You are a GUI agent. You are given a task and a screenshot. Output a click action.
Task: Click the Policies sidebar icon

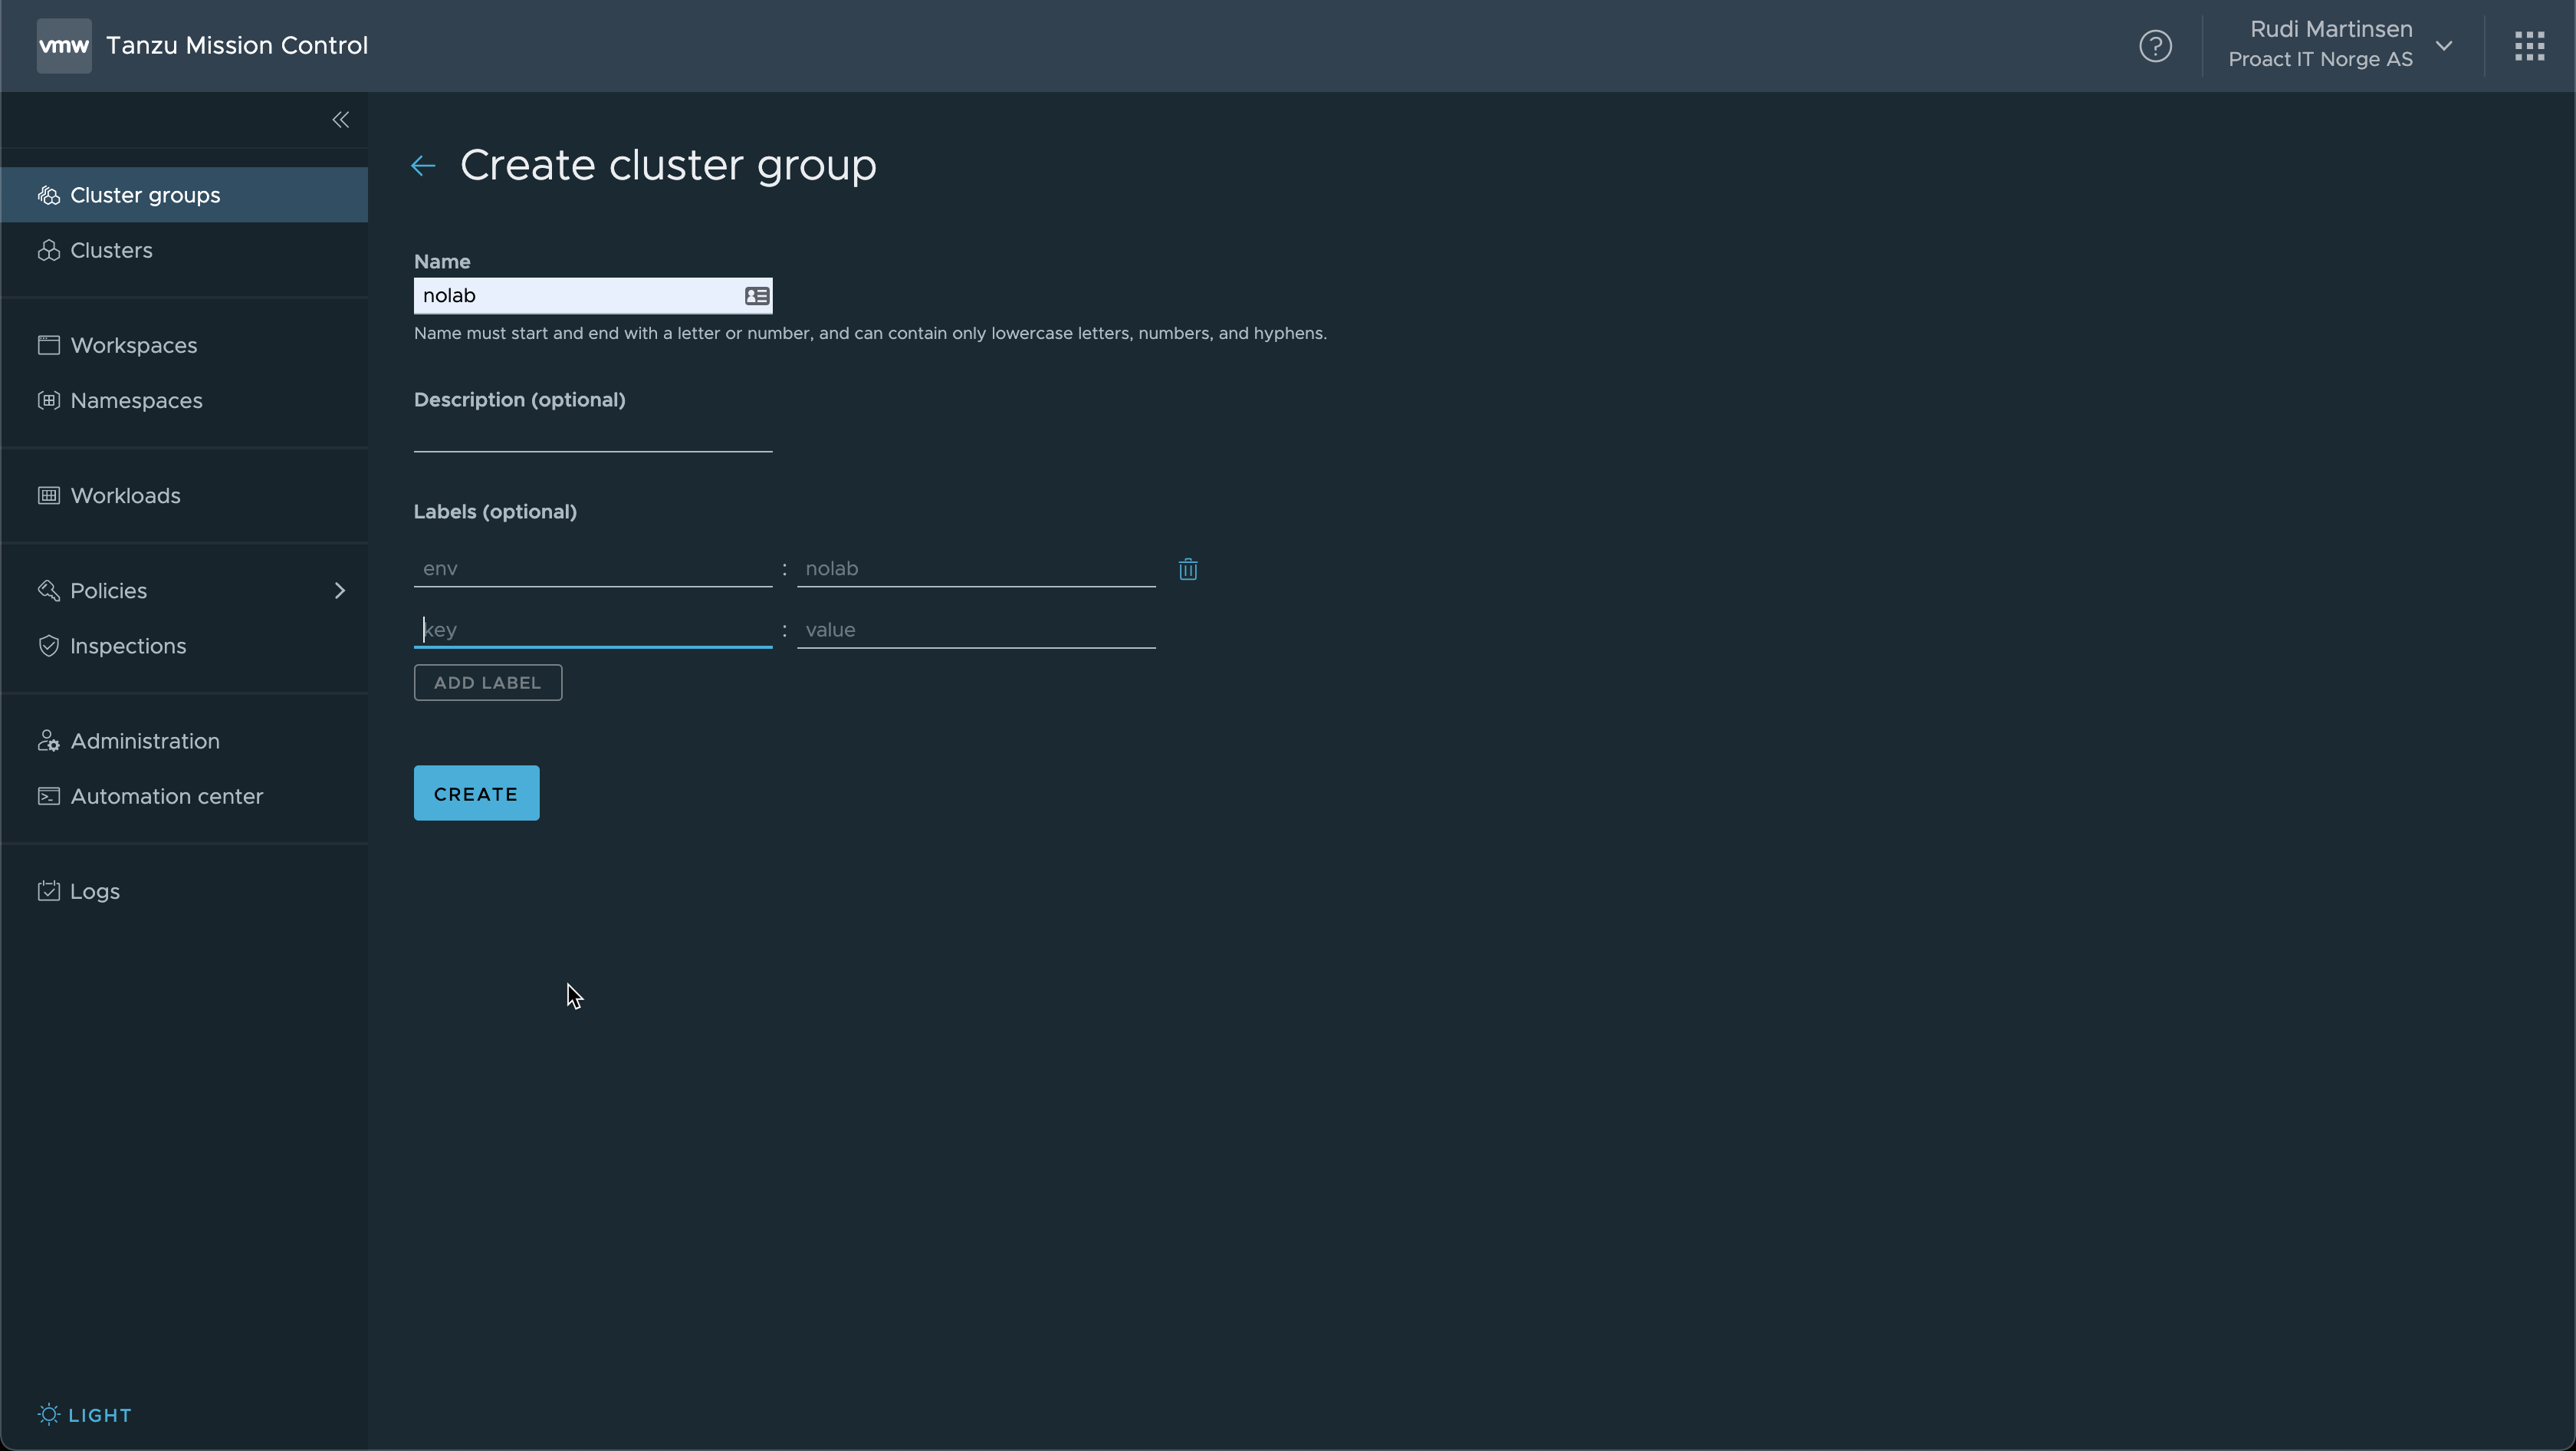point(48,590)
